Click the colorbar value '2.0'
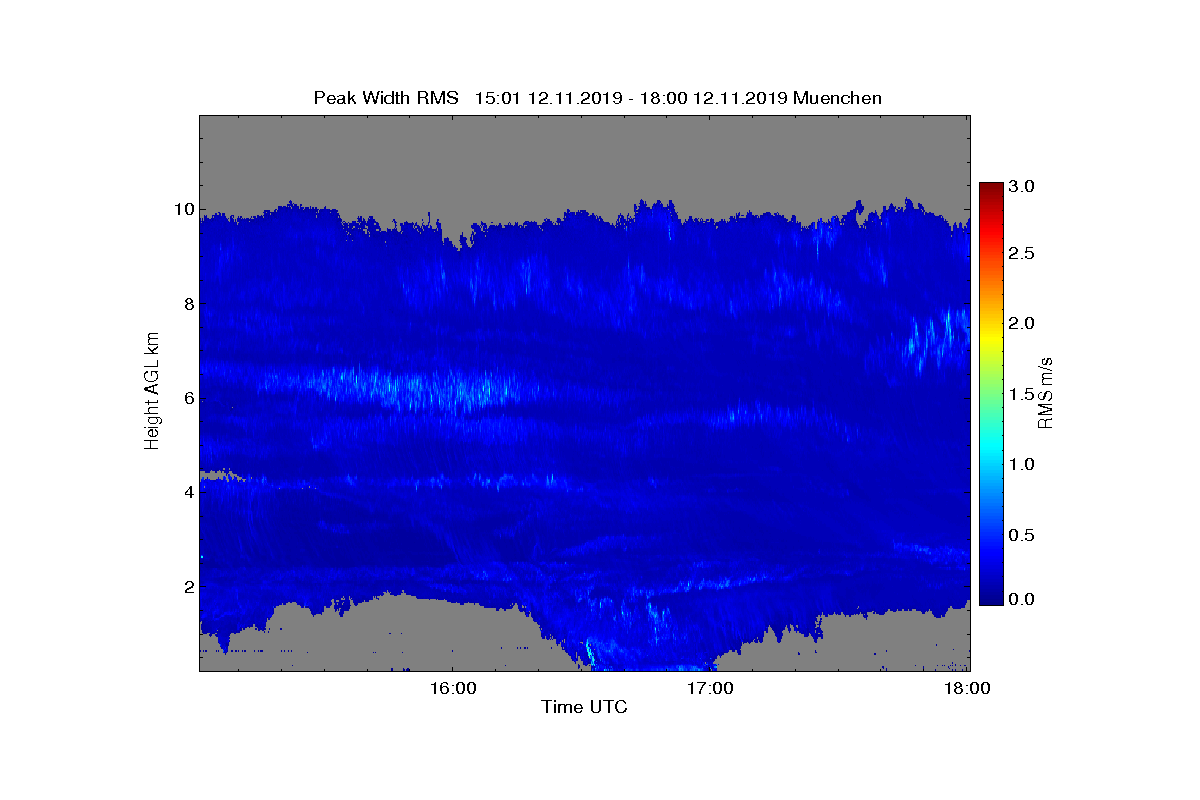The image size is (1200, 800). click(1022, 323)
